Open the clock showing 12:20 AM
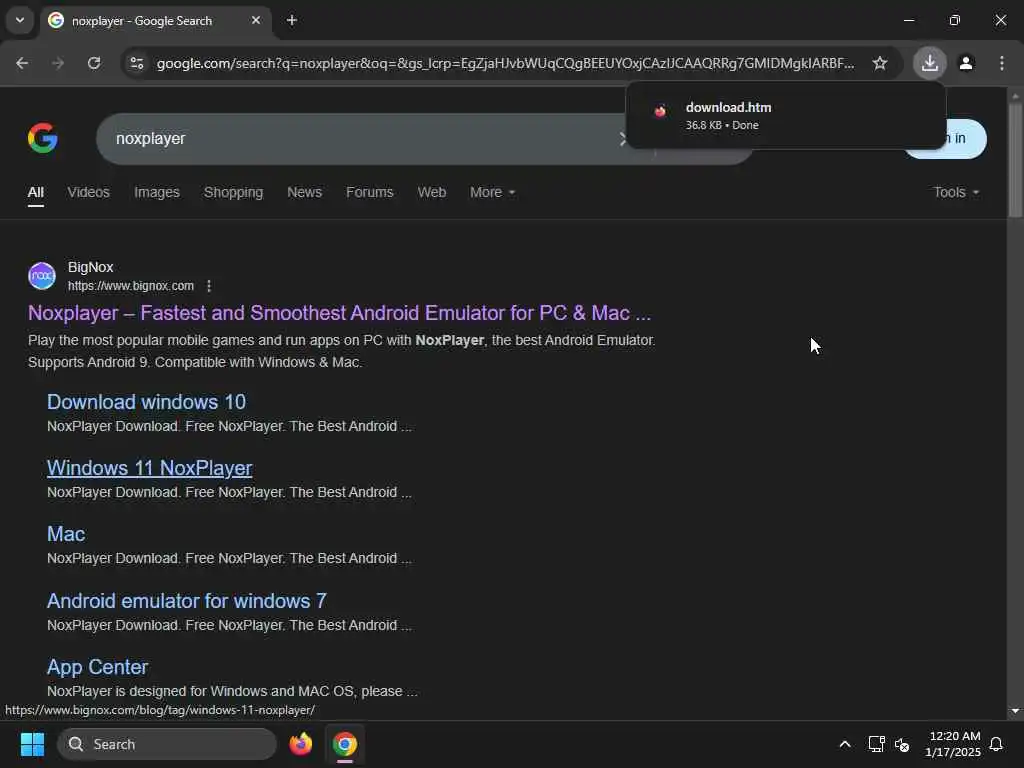 [953, 744]
